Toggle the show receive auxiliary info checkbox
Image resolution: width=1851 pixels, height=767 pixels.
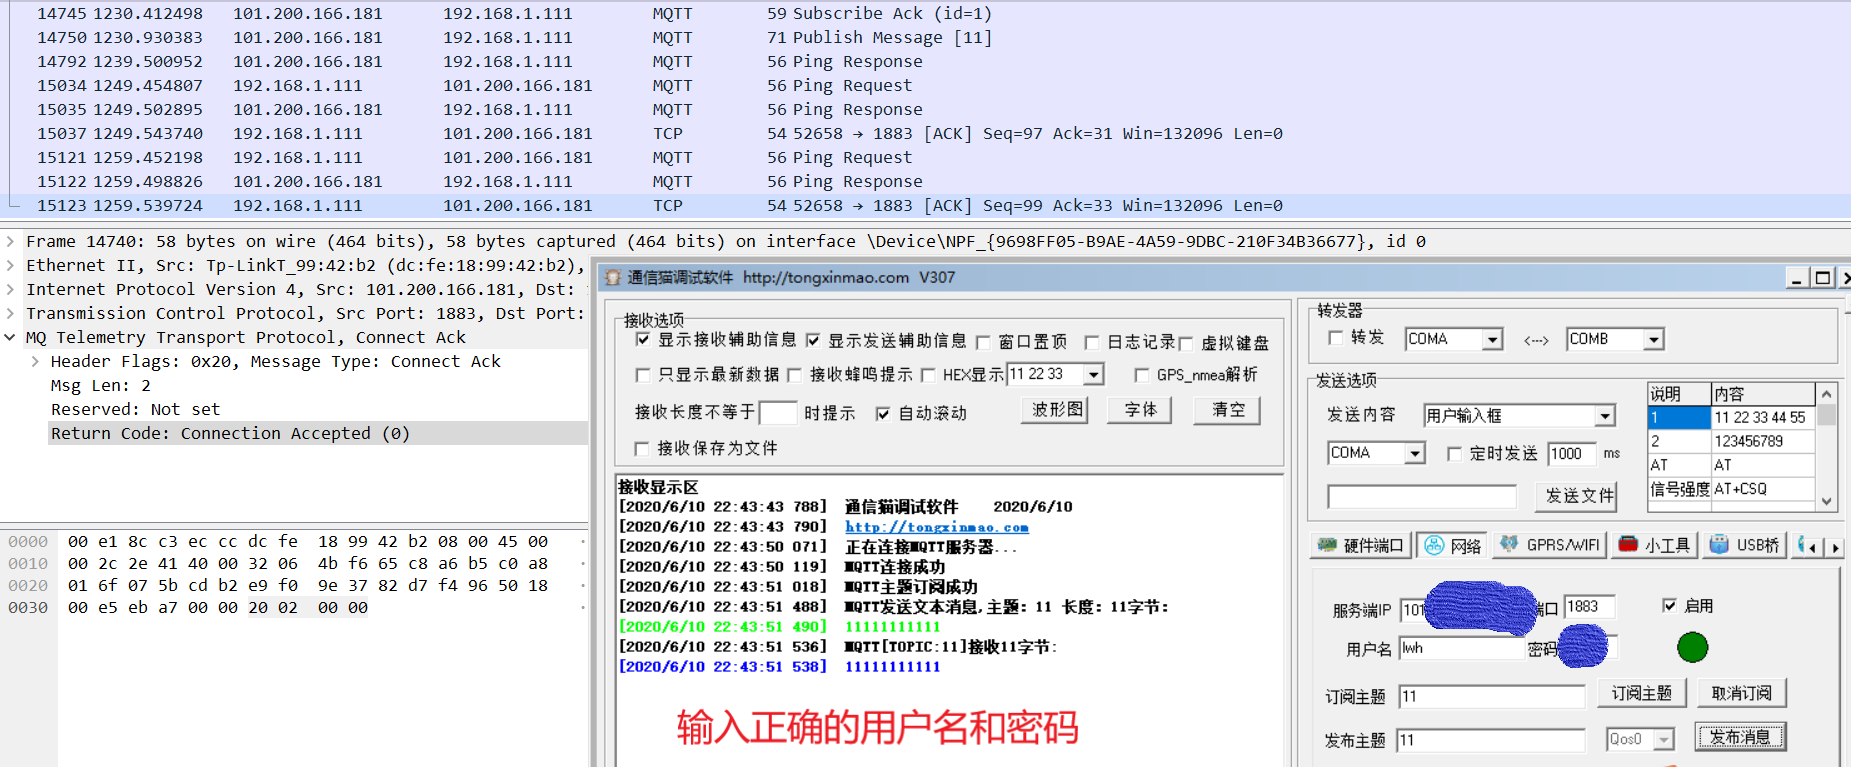[643, 340]
